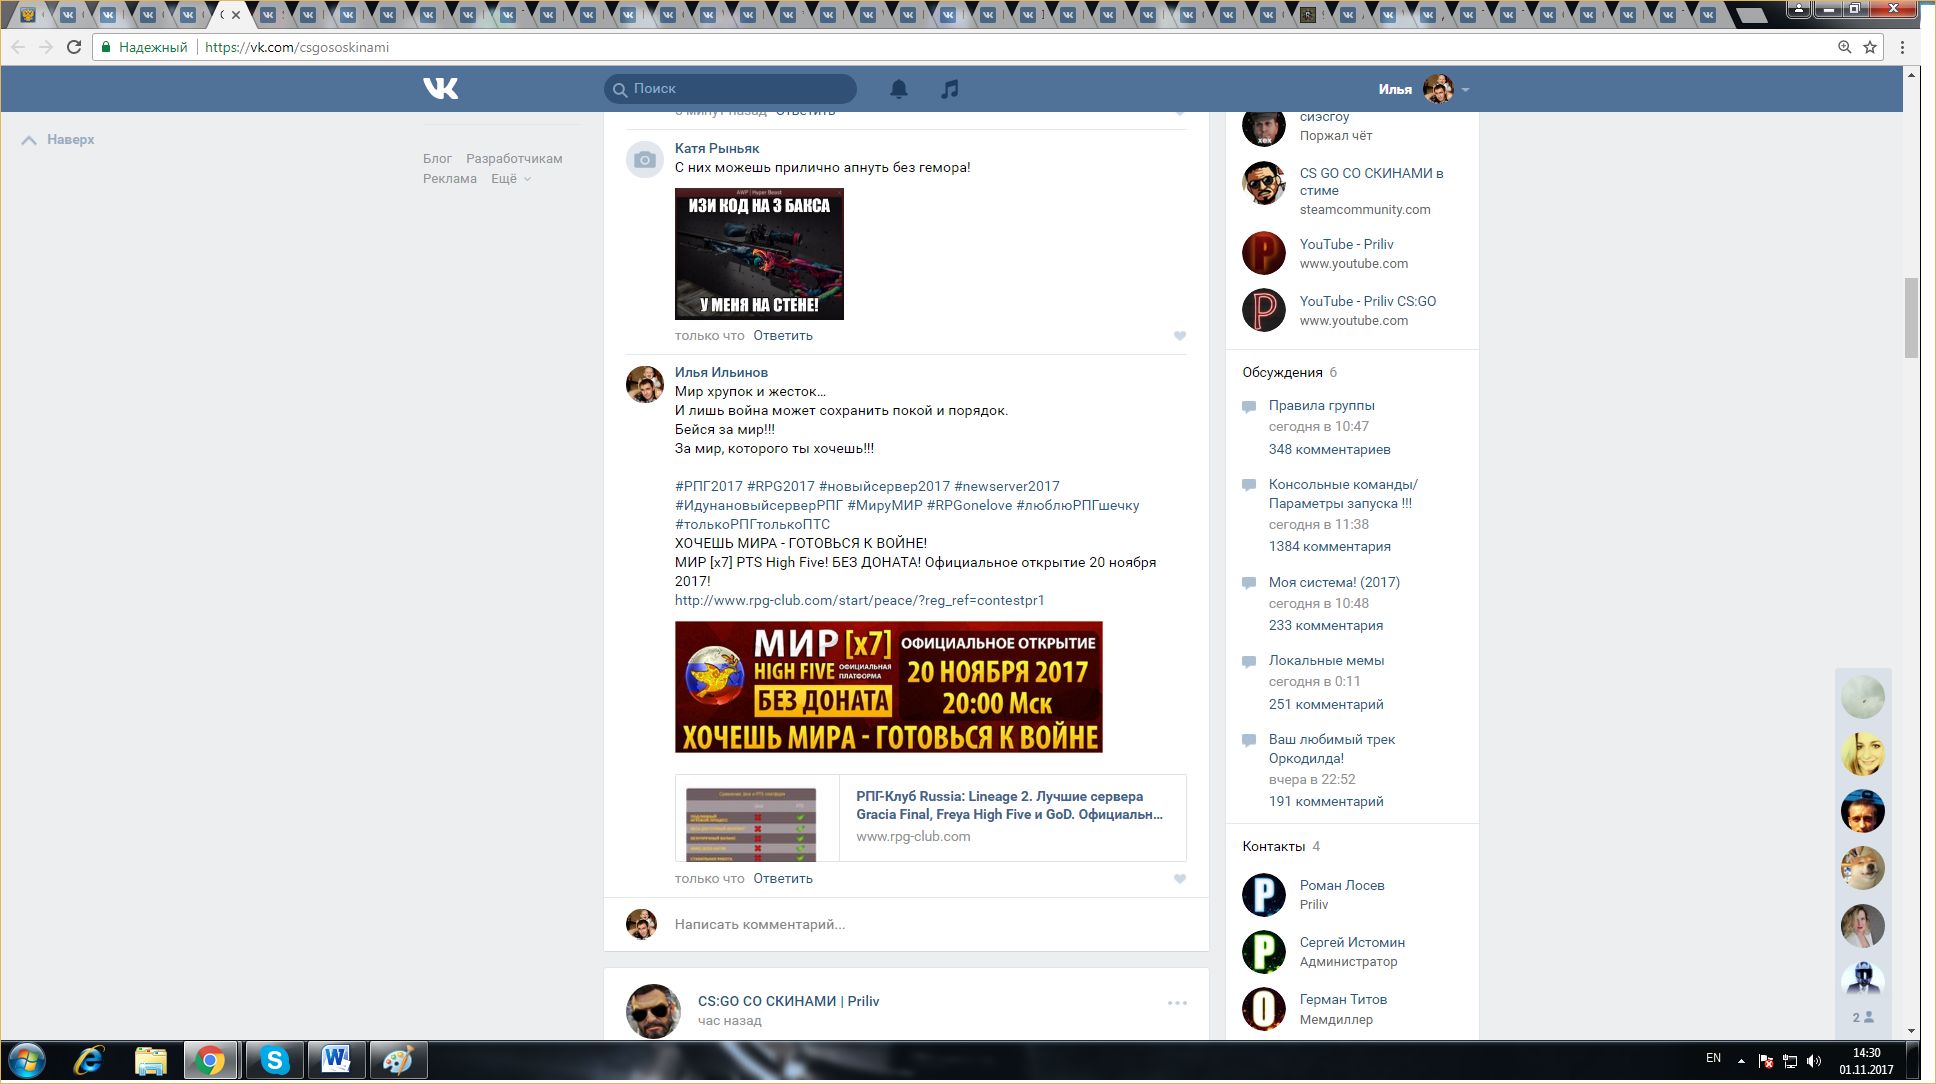
Task: Open Илья Ильинов's profile name
Action: coord(721,372)
